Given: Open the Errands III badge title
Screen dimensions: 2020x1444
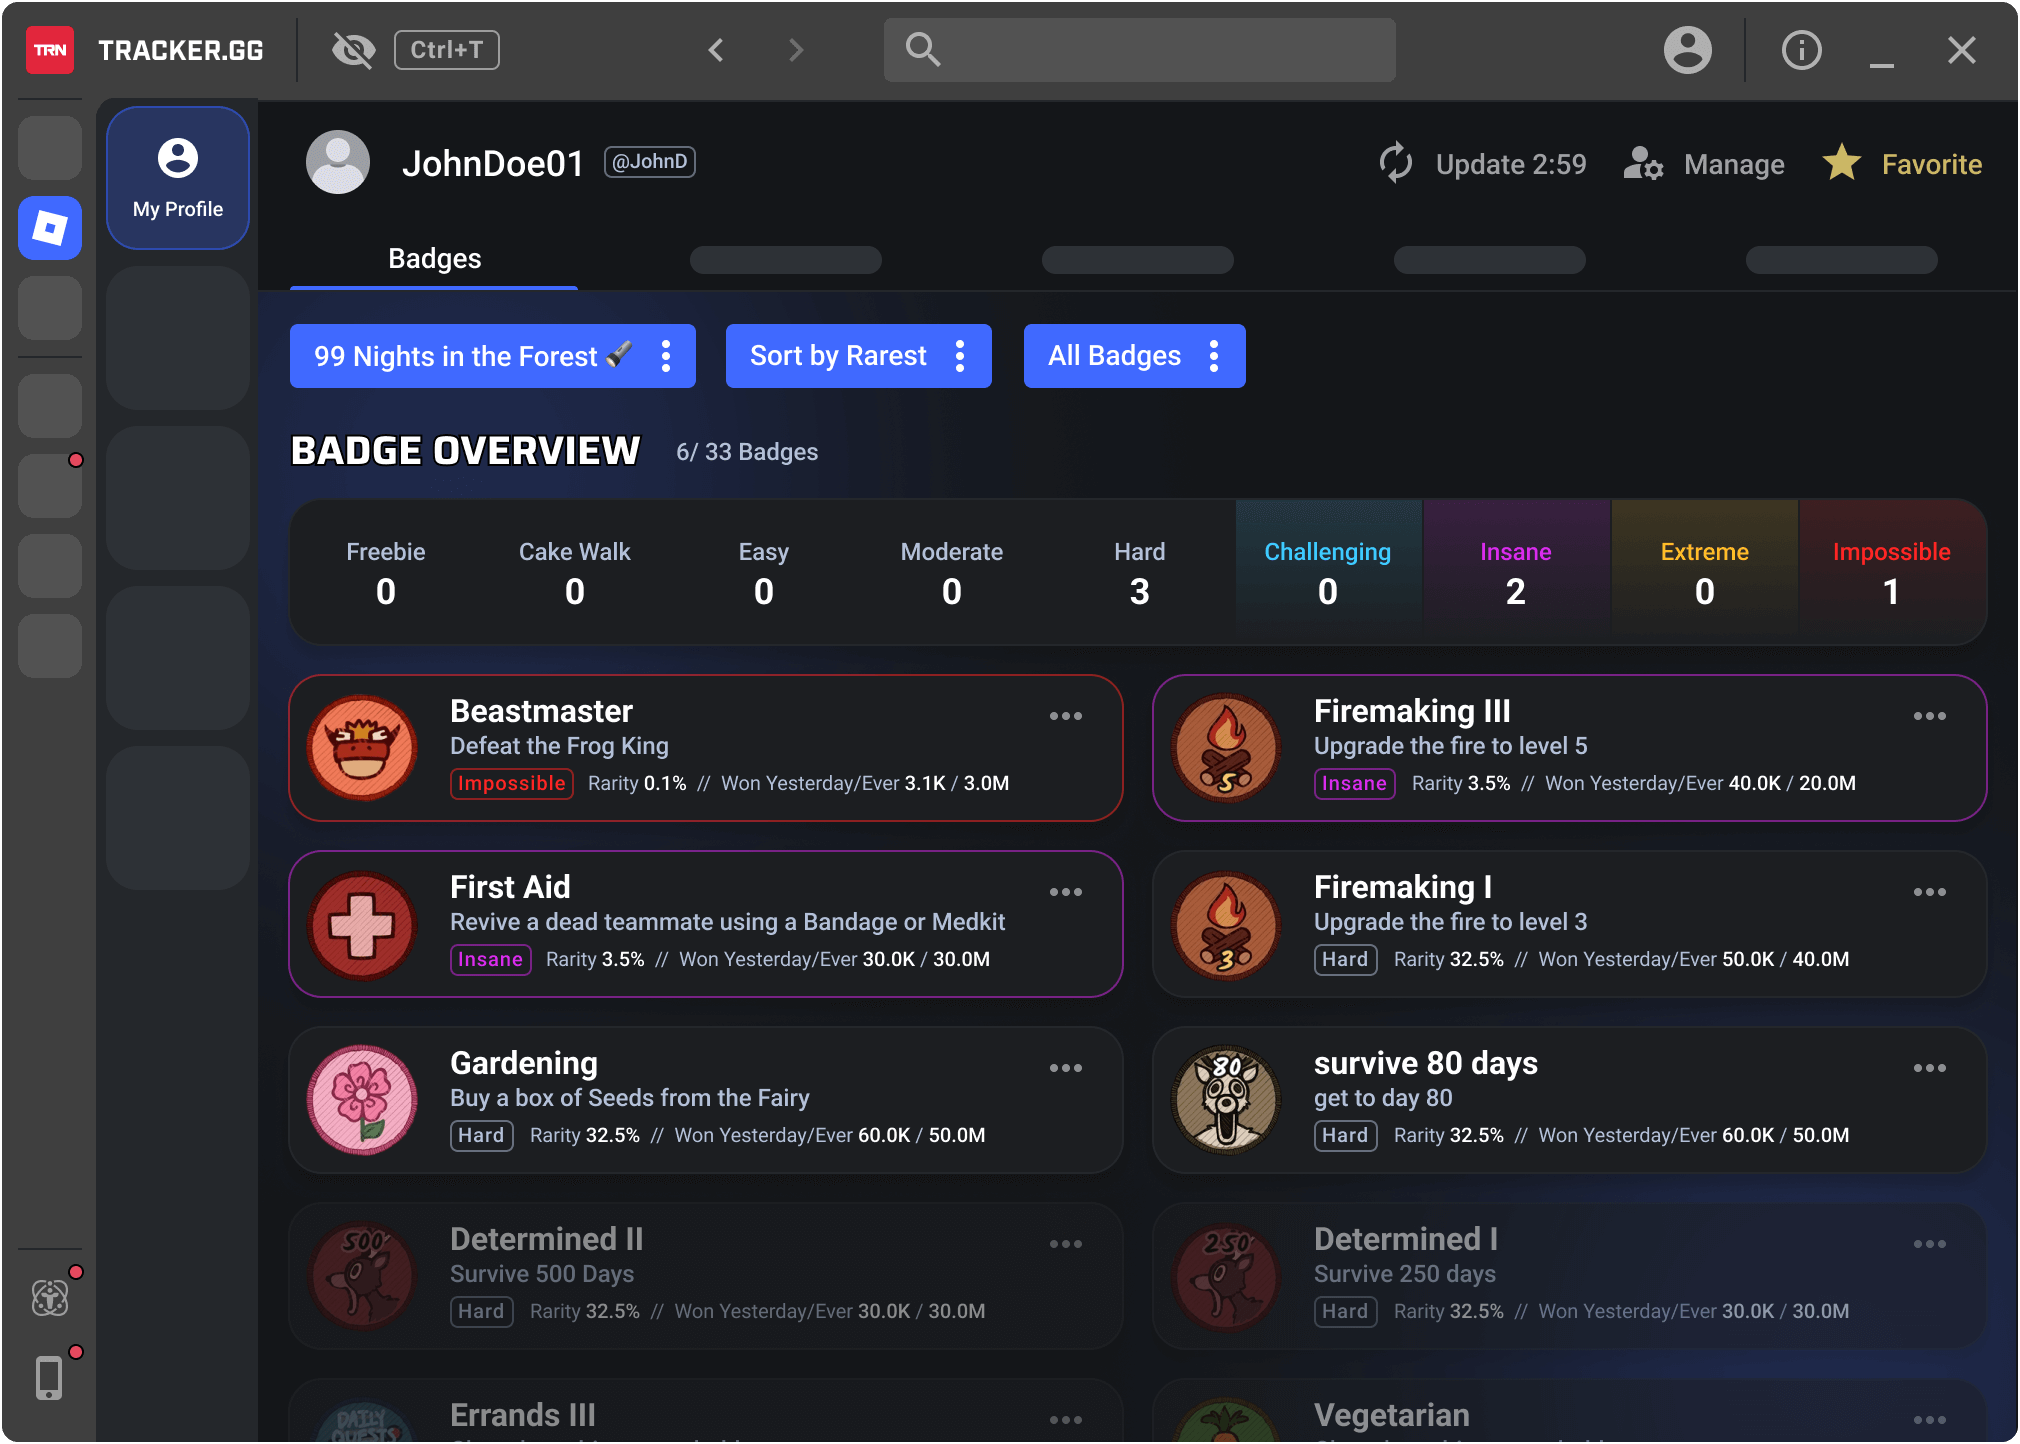Looking at the screenshot, I should 523,1415.
